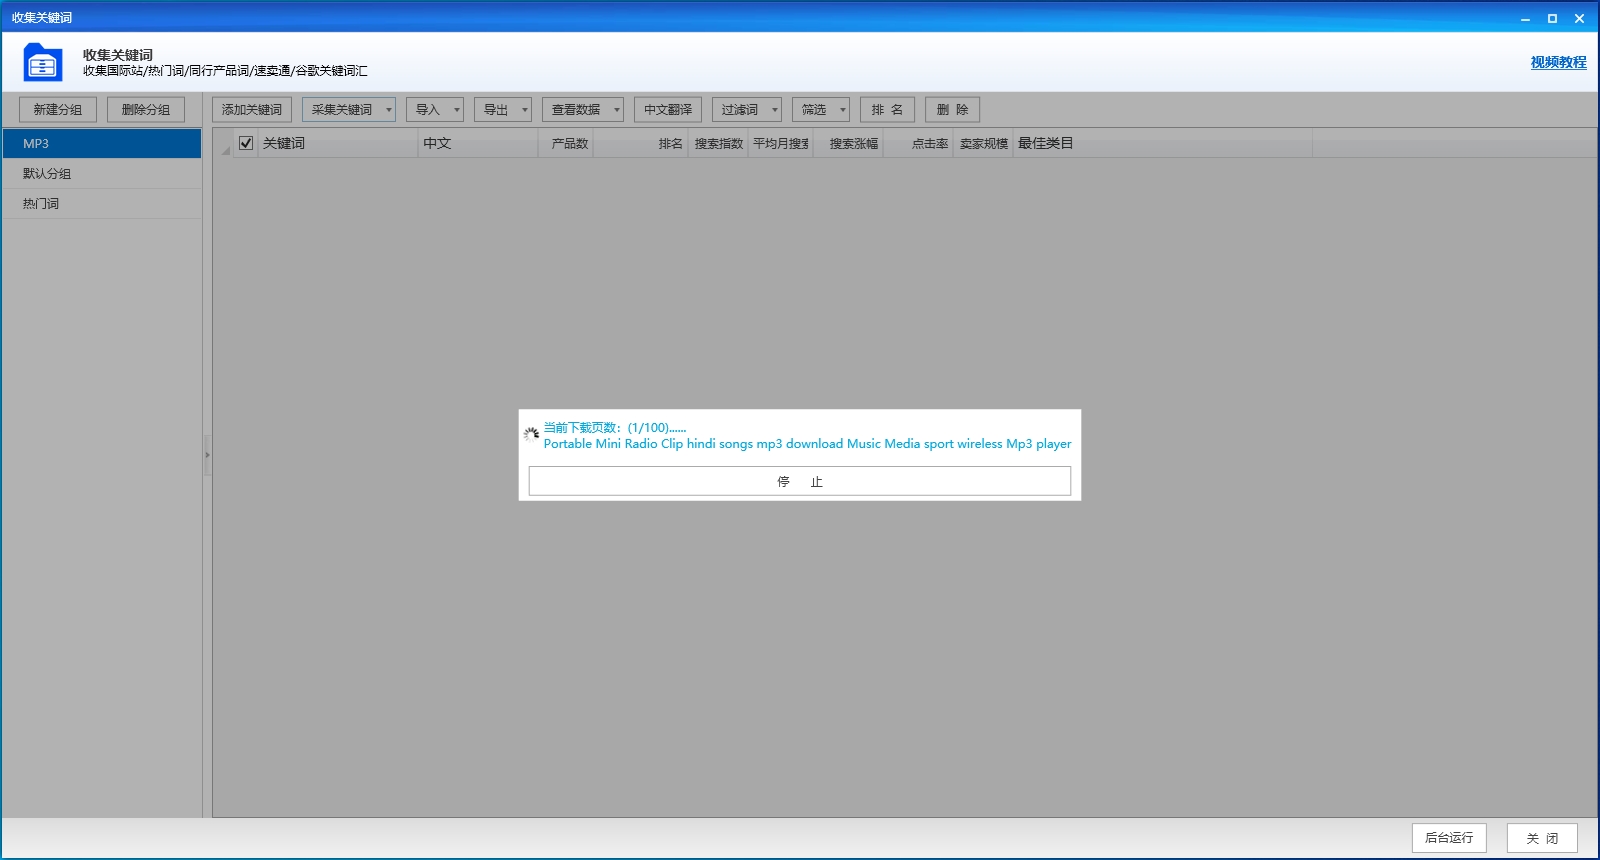Open the 过滤词 dropdown
1600x860 pixels.
point(747,110)
